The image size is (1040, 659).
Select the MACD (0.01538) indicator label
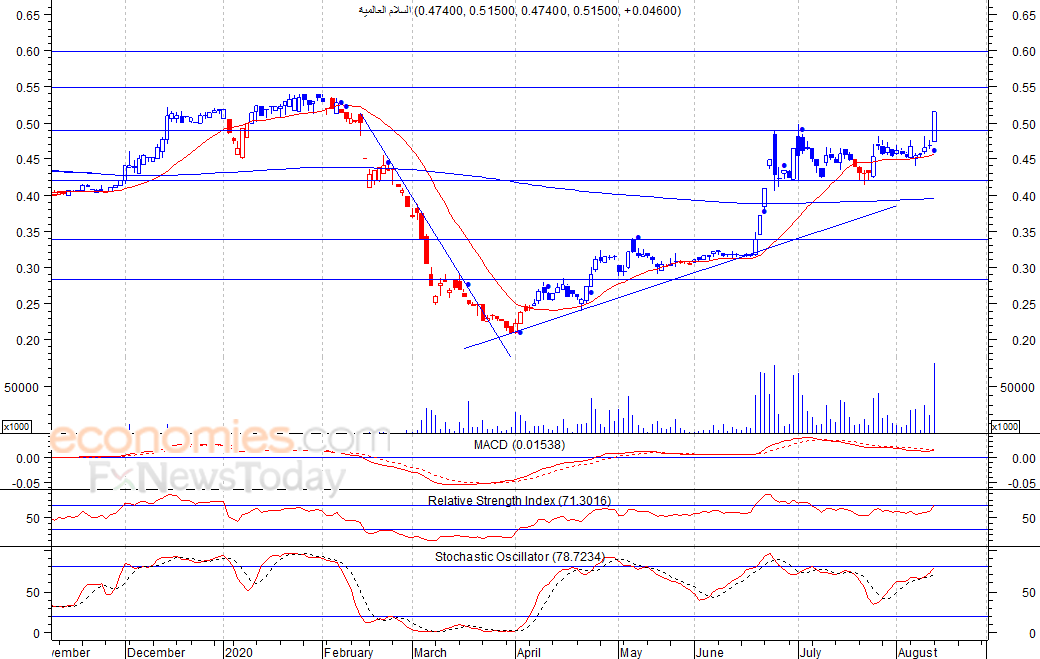coord(518,444)
